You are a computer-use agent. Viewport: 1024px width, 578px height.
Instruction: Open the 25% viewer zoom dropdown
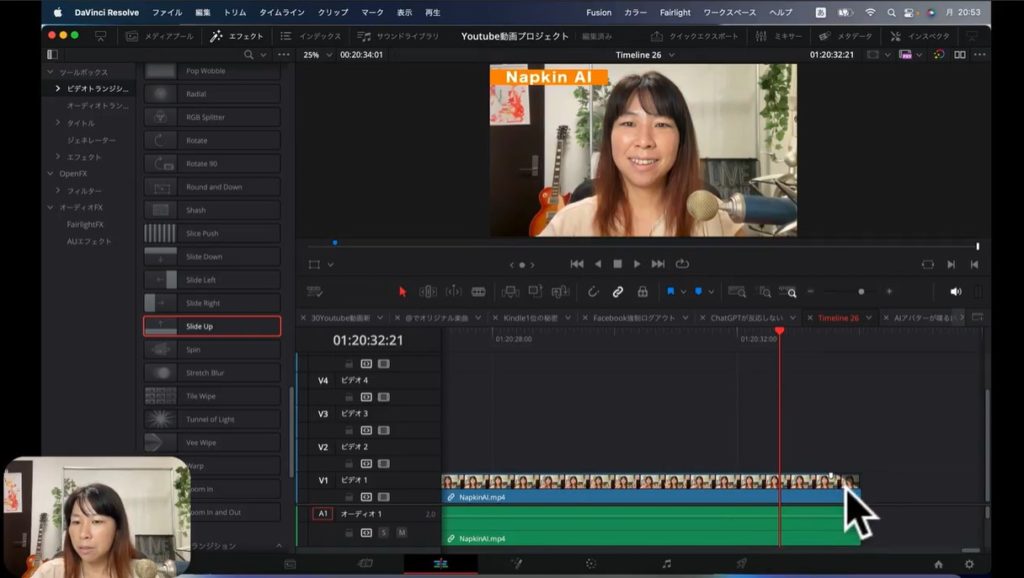(316, 55)
